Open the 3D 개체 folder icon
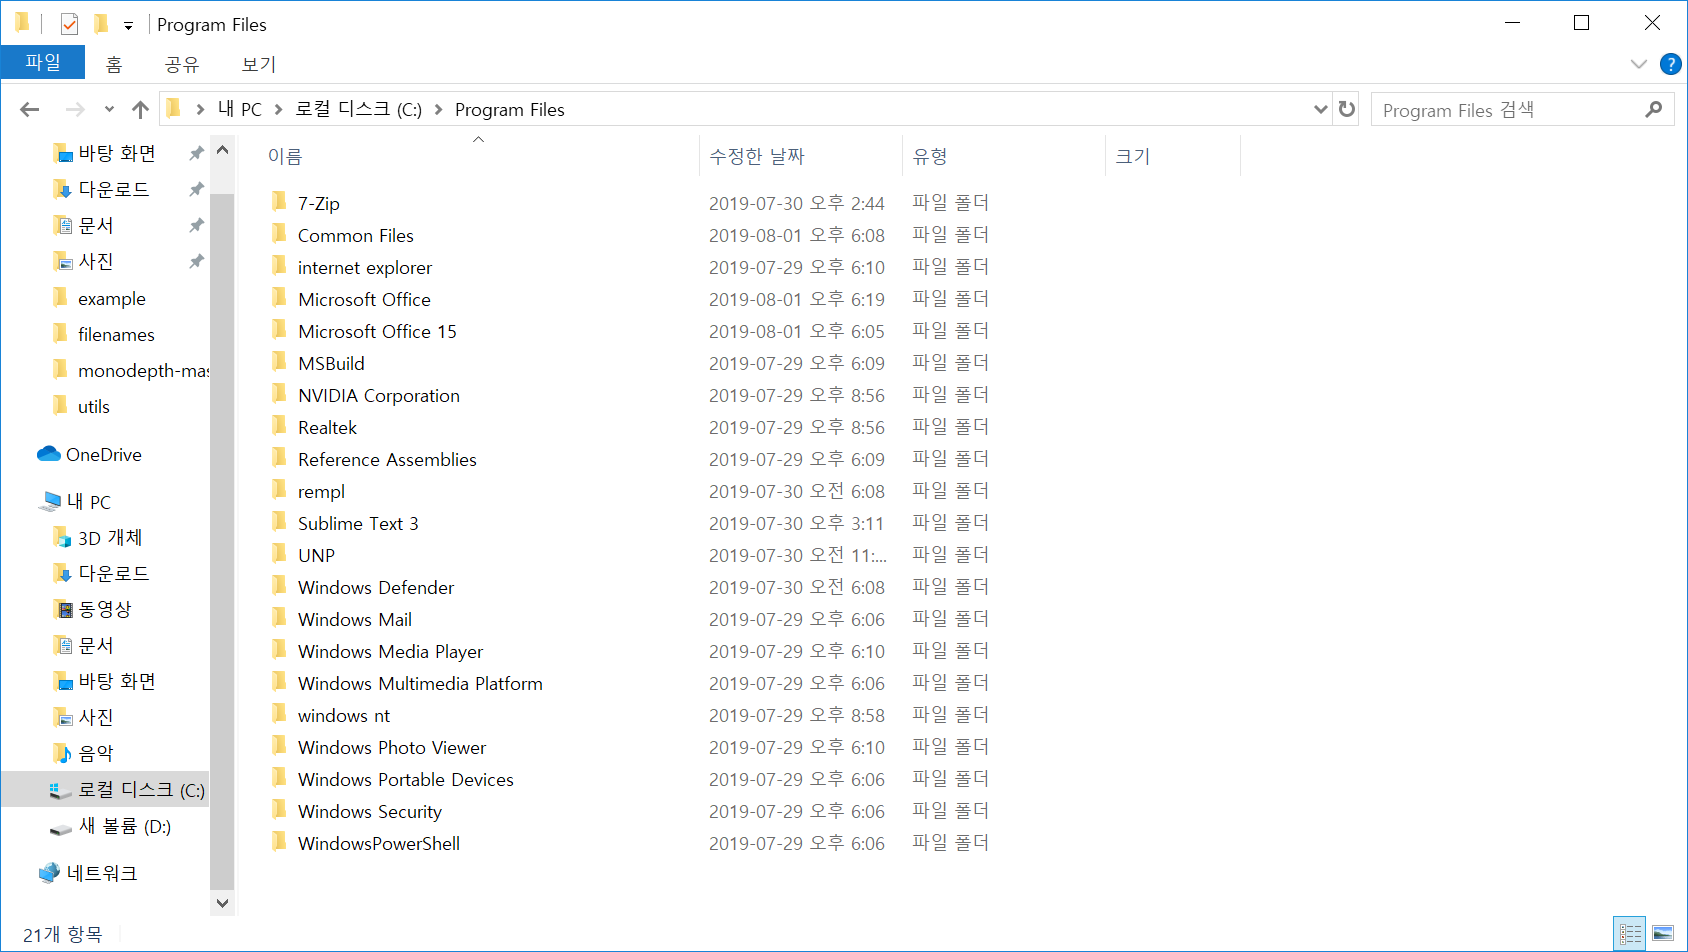 pos(62,537)
